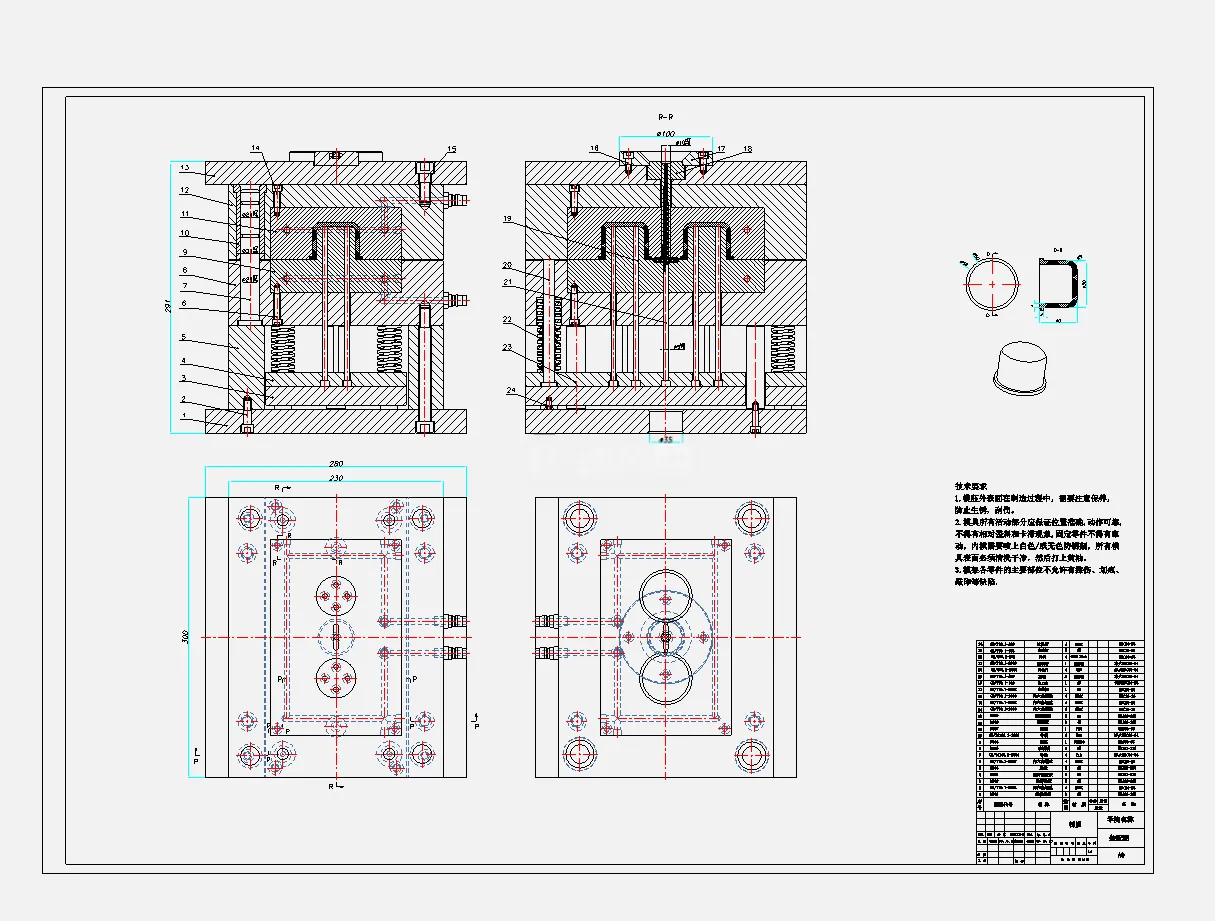Screen dimensions: 1215x921
Task: Click part balloon number 9
Action: tap(184, 252)
